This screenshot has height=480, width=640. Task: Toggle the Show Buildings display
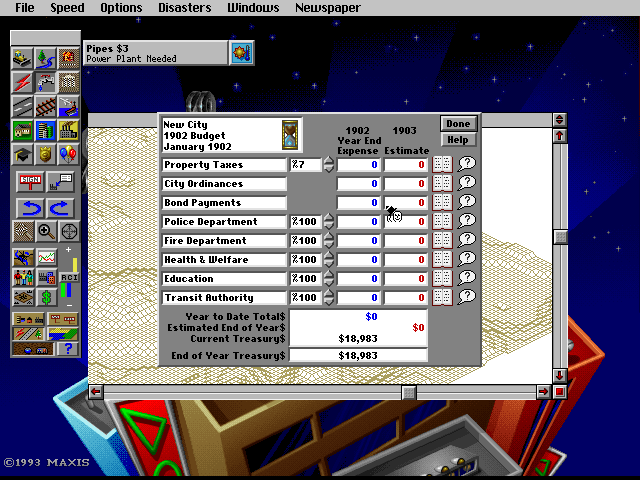(28, 319)
